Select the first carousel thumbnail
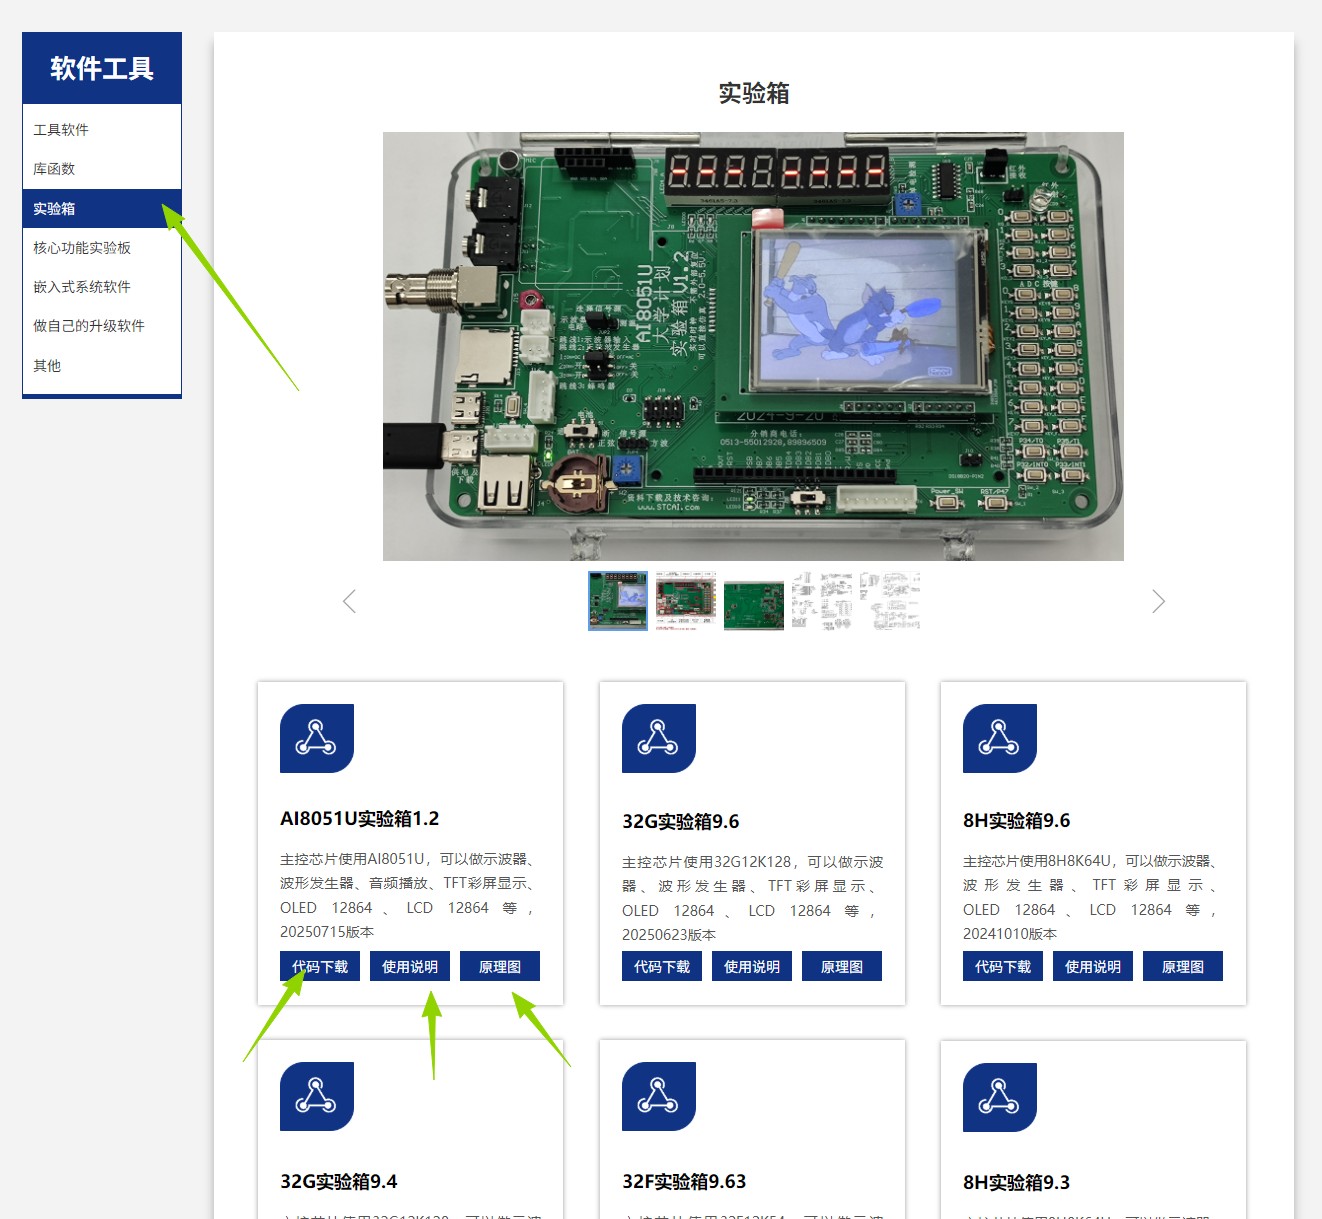The image size is (1322, 1219). pyautogui.click(x=618, y=601)
